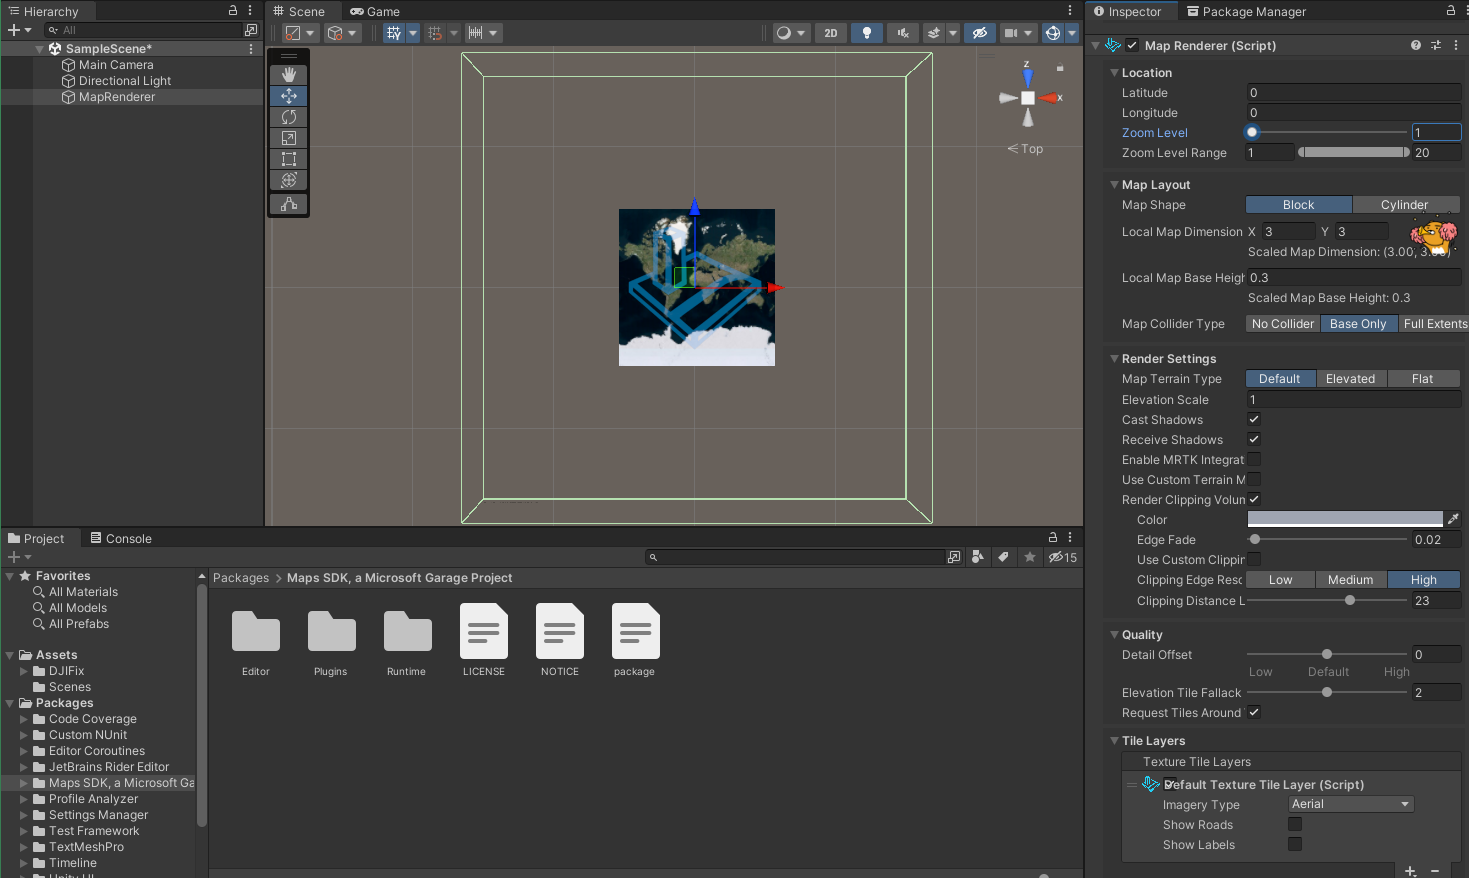
Task: Select the Scale tool
Action: pos(289,138)
